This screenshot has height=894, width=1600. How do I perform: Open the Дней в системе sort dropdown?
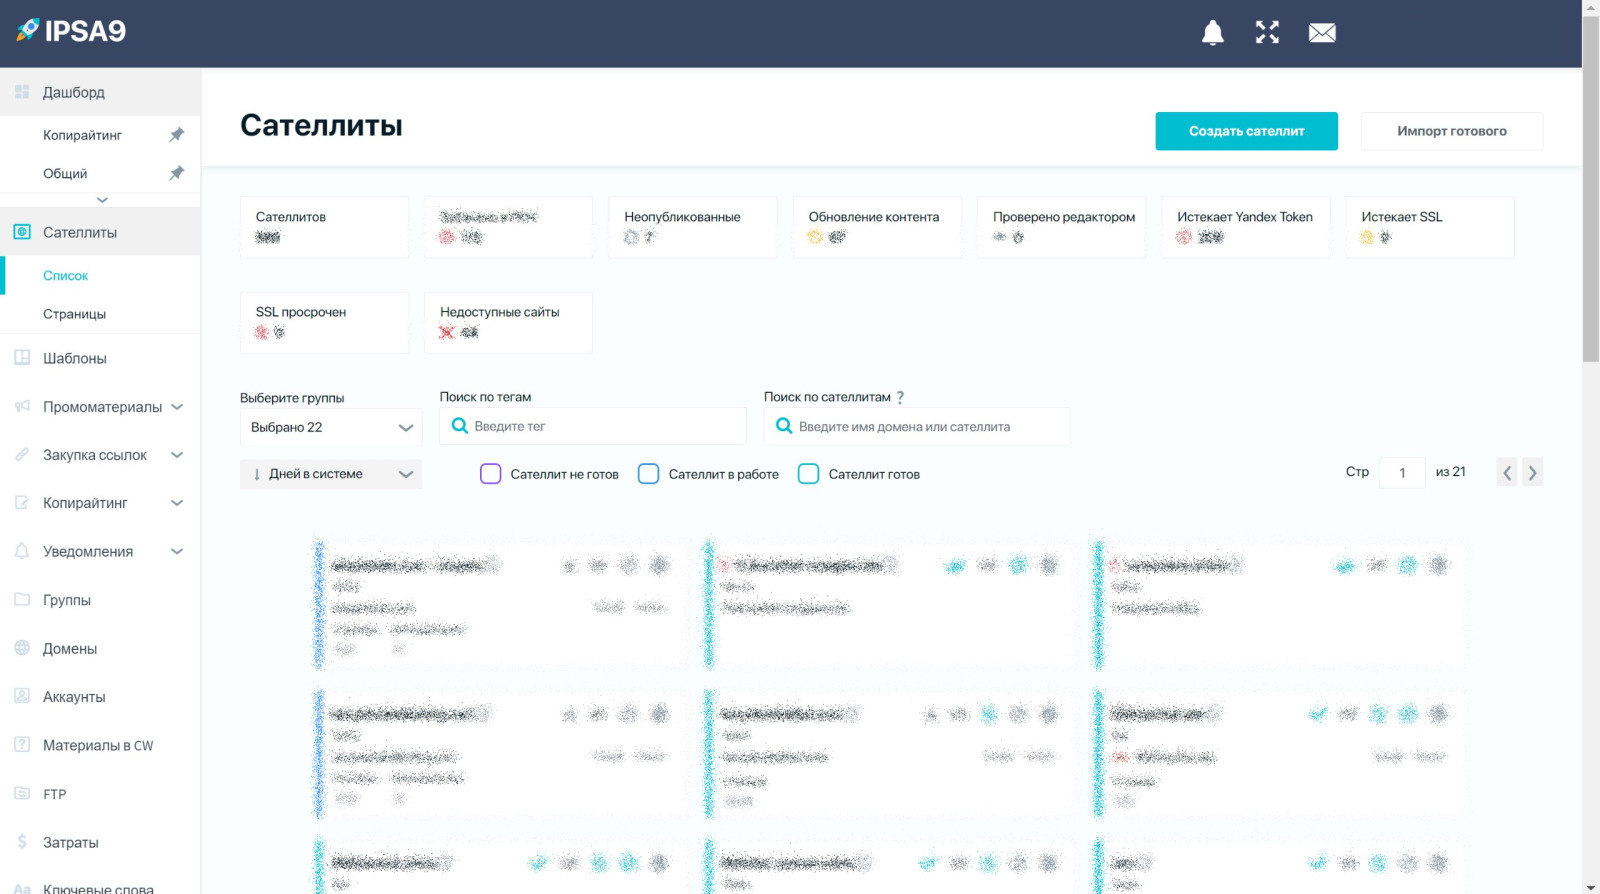click(331, 474)
